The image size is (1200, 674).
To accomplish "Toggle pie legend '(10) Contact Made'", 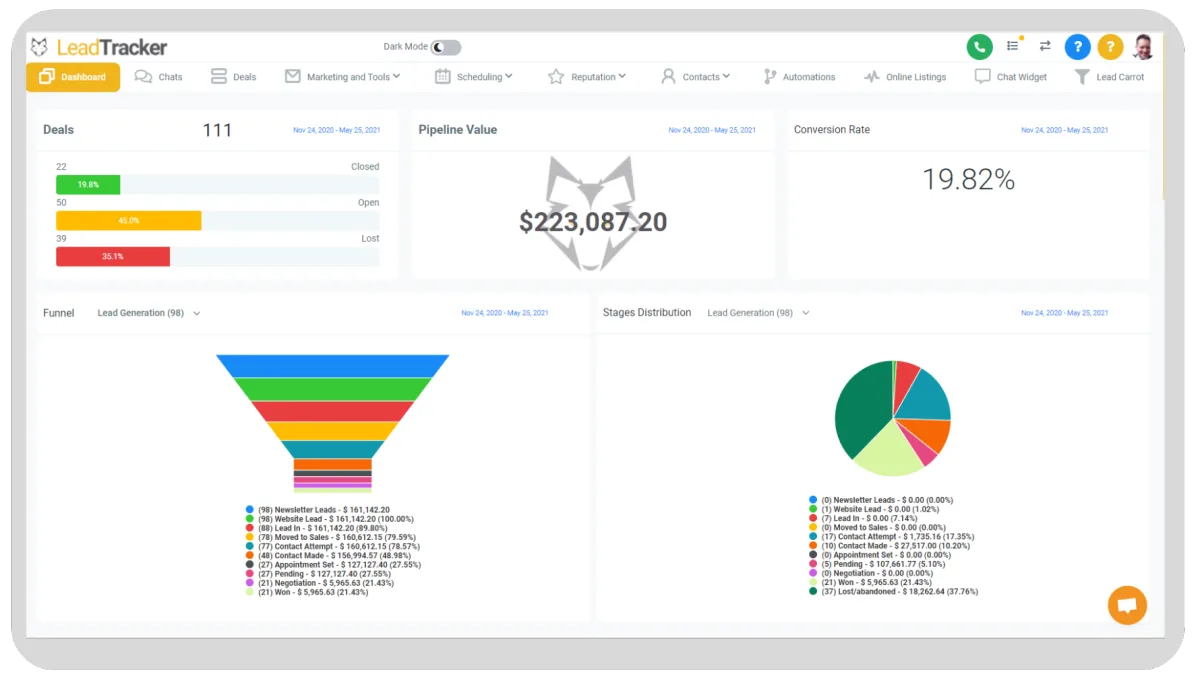I will 888,545.
